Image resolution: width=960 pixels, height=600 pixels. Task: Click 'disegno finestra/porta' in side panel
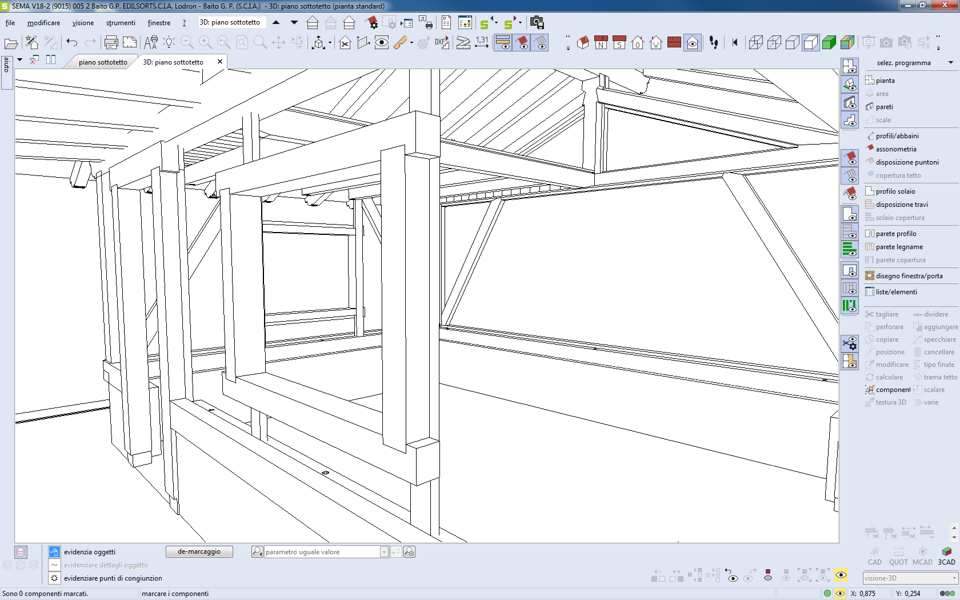pos(908,276)
